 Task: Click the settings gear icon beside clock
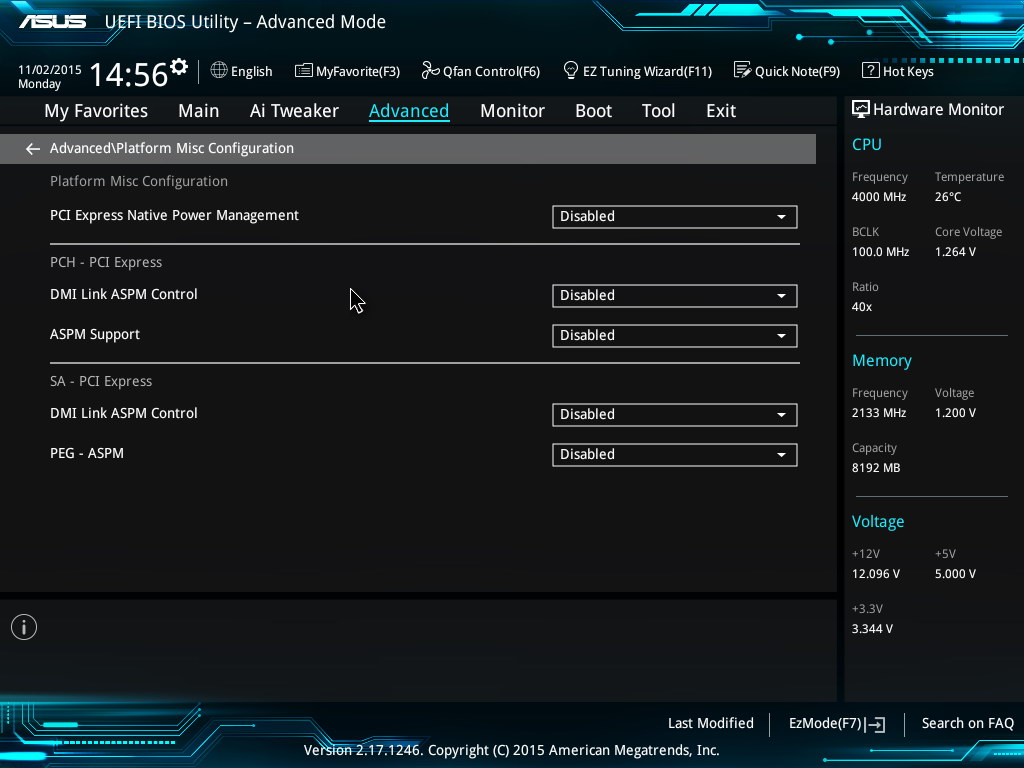coord(179,68)
